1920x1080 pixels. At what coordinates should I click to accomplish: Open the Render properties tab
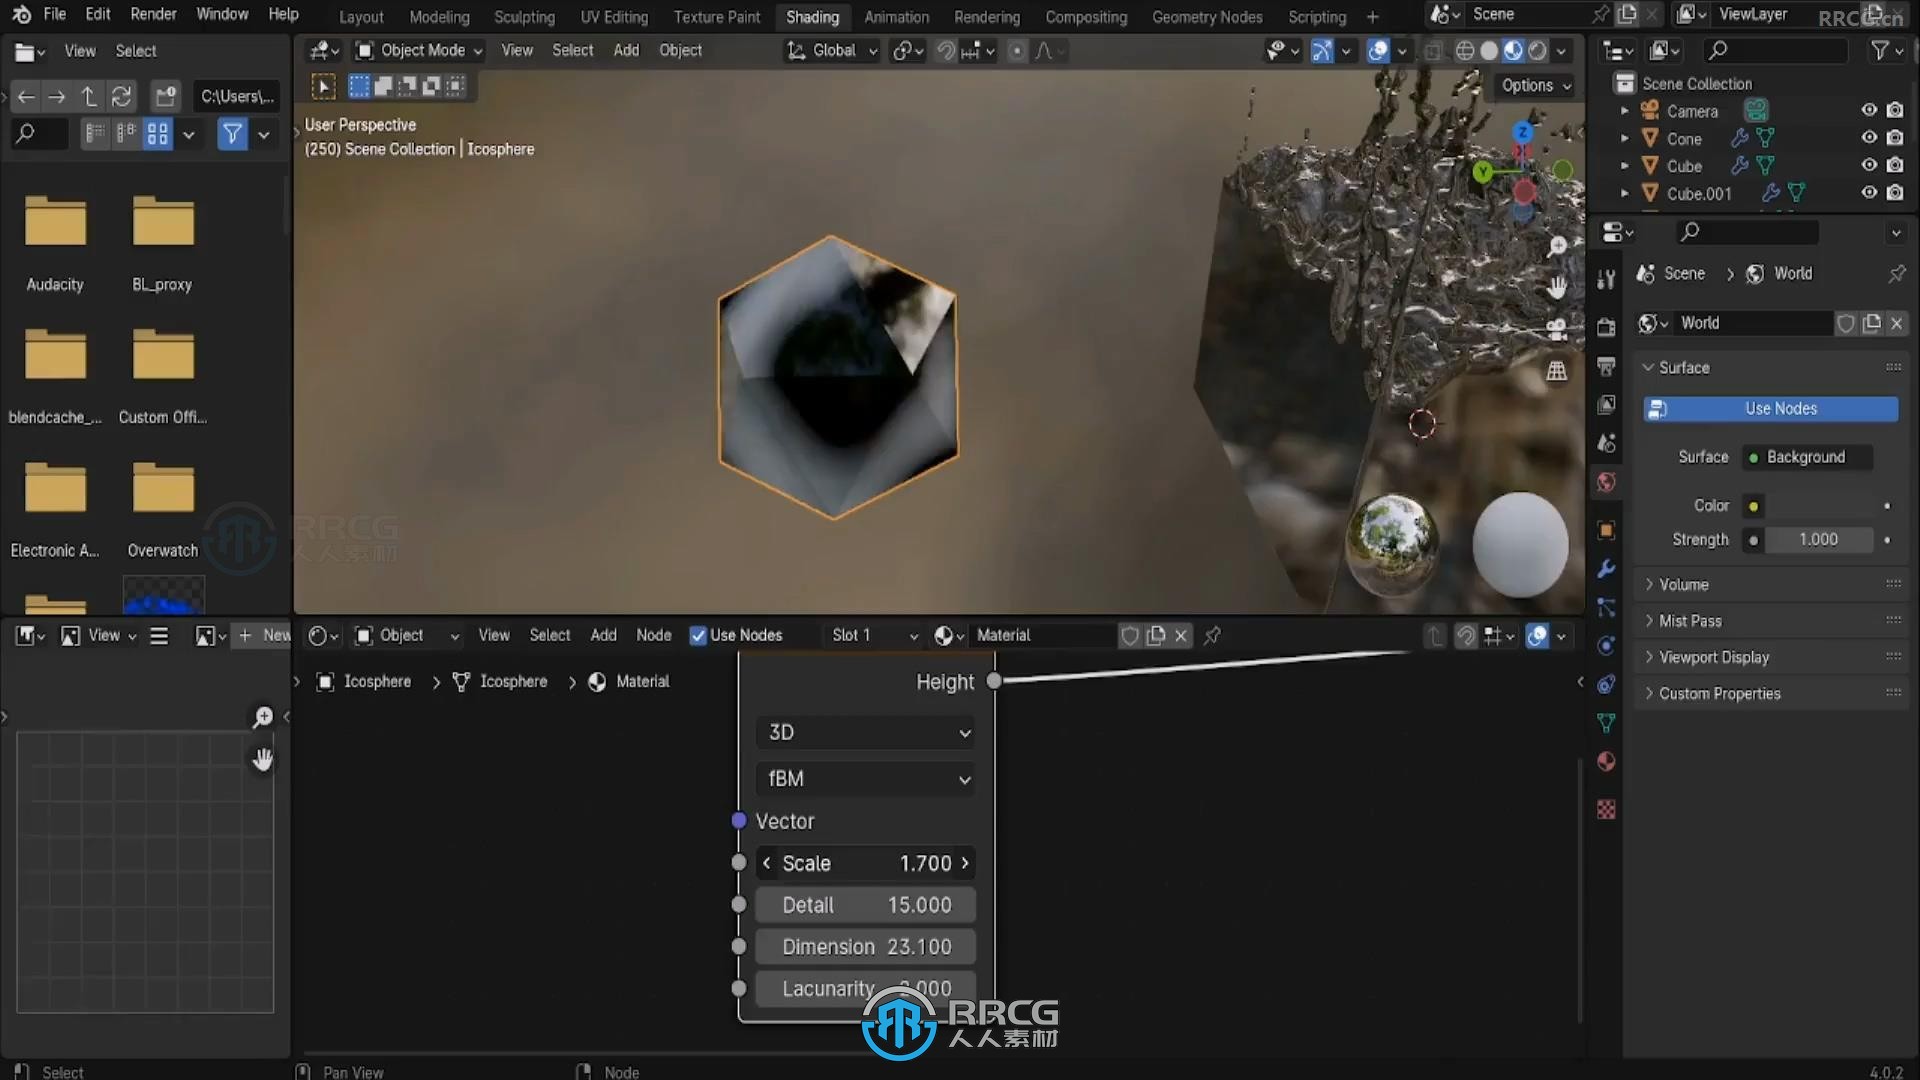pyautogui.click(x=1606, y=327)
